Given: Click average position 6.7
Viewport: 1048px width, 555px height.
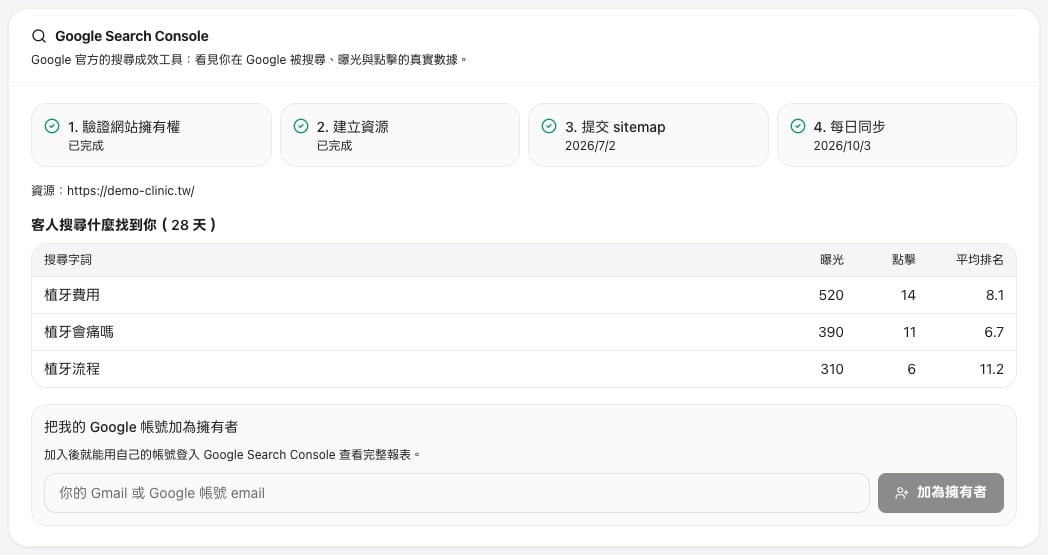Looking at the screenshot, I should 994,332.
